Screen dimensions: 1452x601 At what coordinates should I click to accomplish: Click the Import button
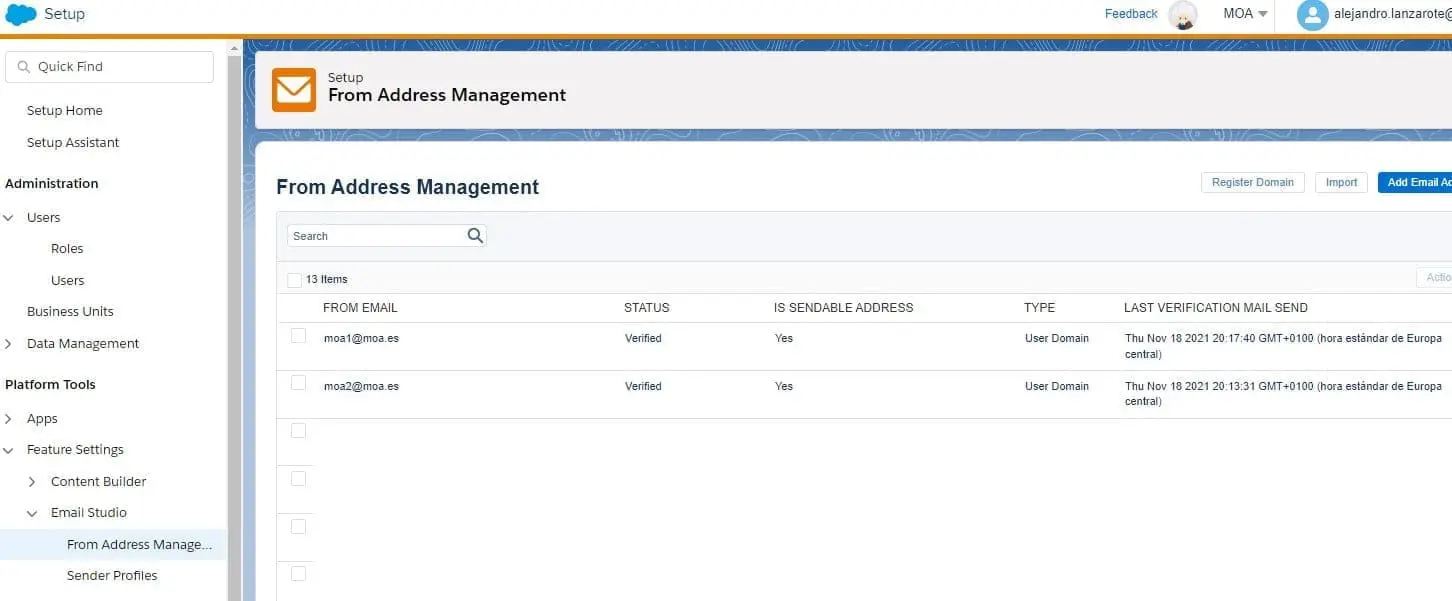[1341, 183]
